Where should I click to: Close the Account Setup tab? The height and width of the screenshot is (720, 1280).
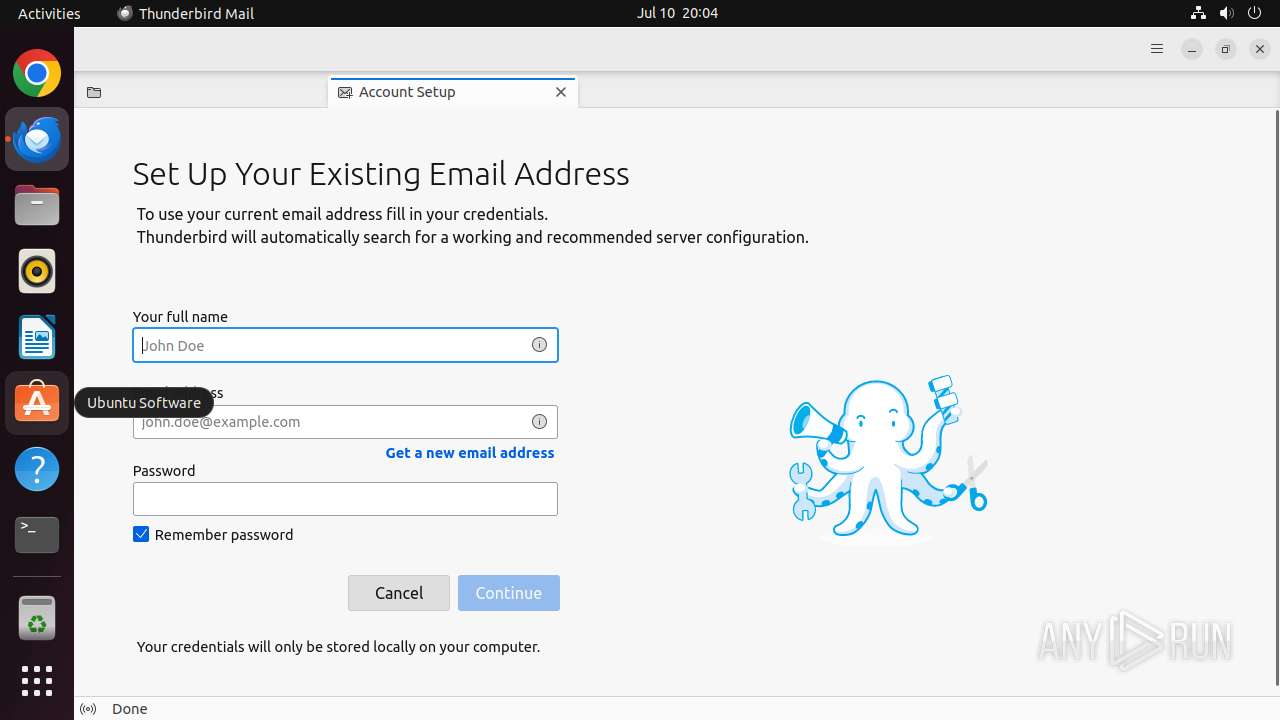(561, 92)
